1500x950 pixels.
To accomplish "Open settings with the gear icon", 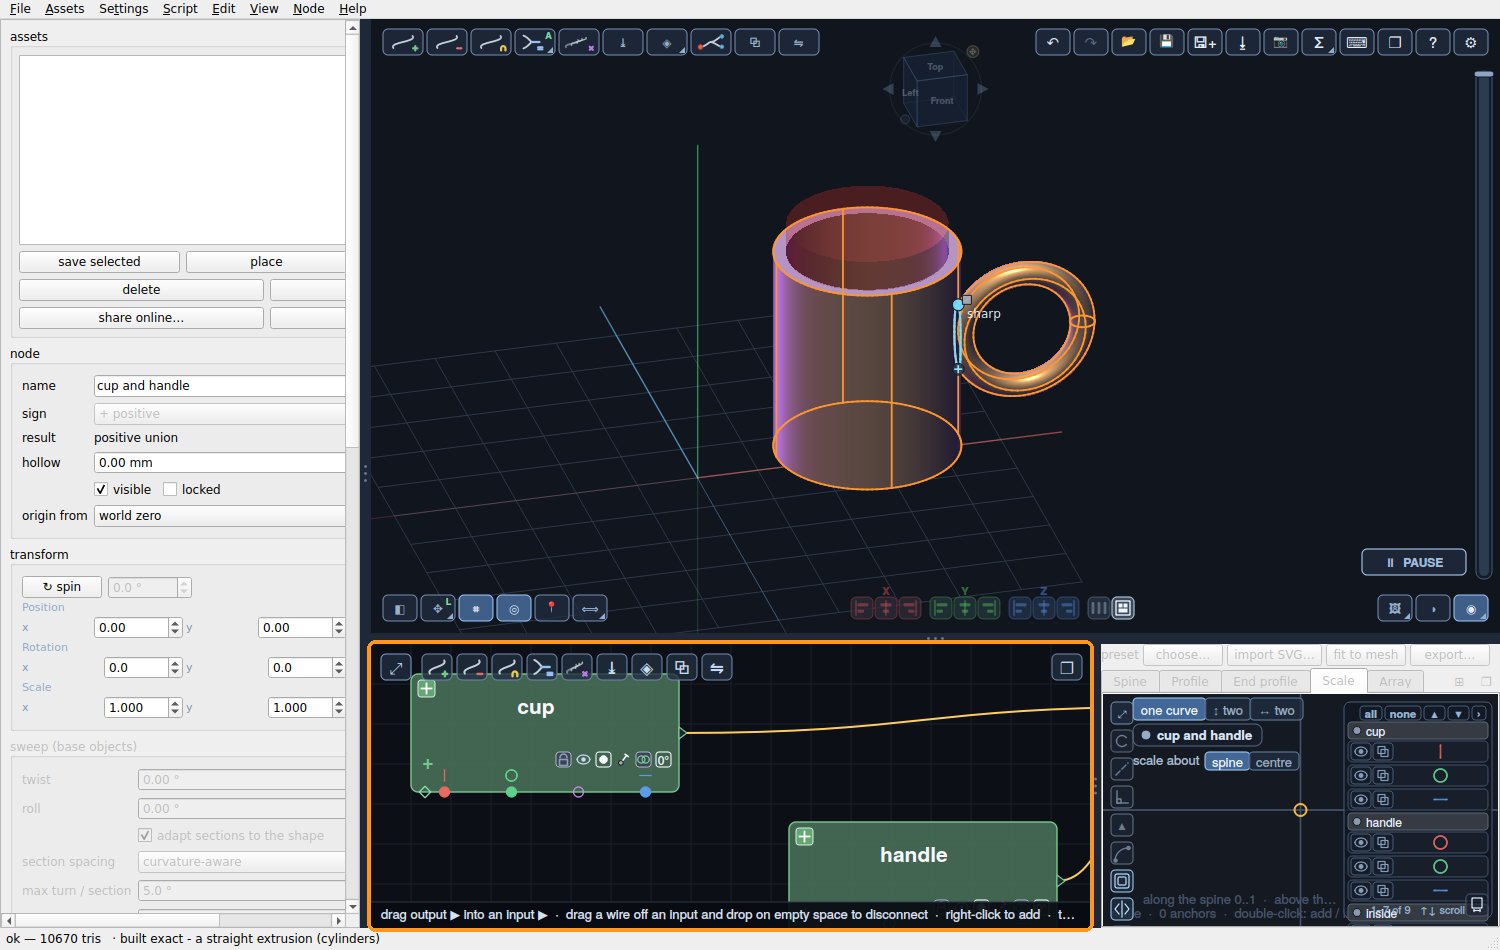I will (x=1470, y=42).
